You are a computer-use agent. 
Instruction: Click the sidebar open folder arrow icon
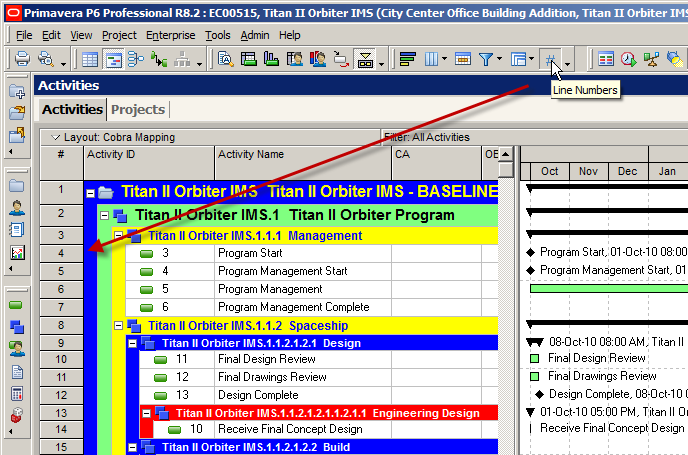pyautogui.click(x=17, y=113)
